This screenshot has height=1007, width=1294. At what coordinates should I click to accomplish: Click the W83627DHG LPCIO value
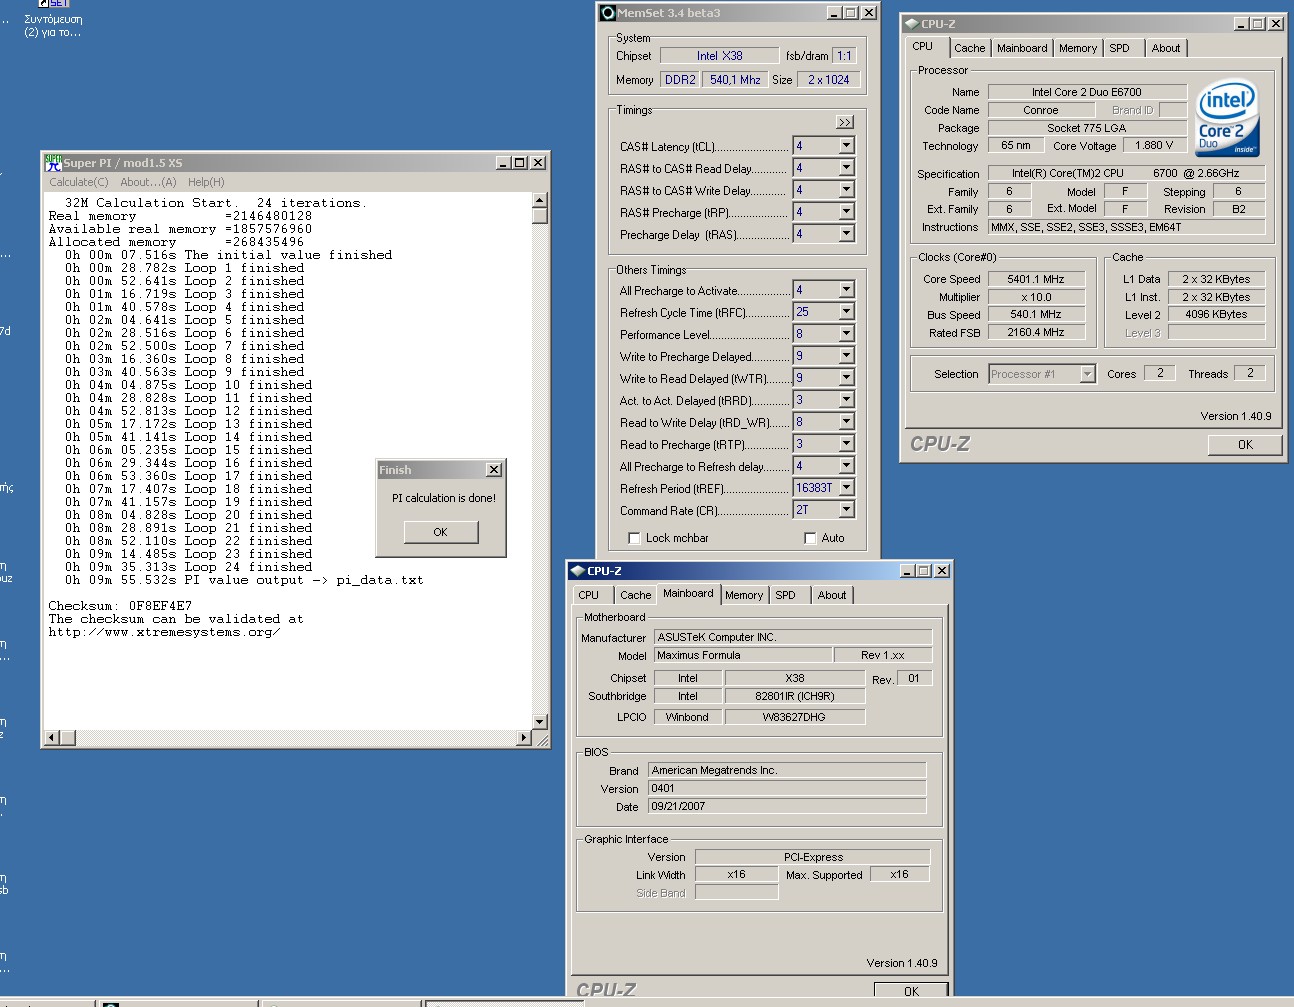point(794,717)
